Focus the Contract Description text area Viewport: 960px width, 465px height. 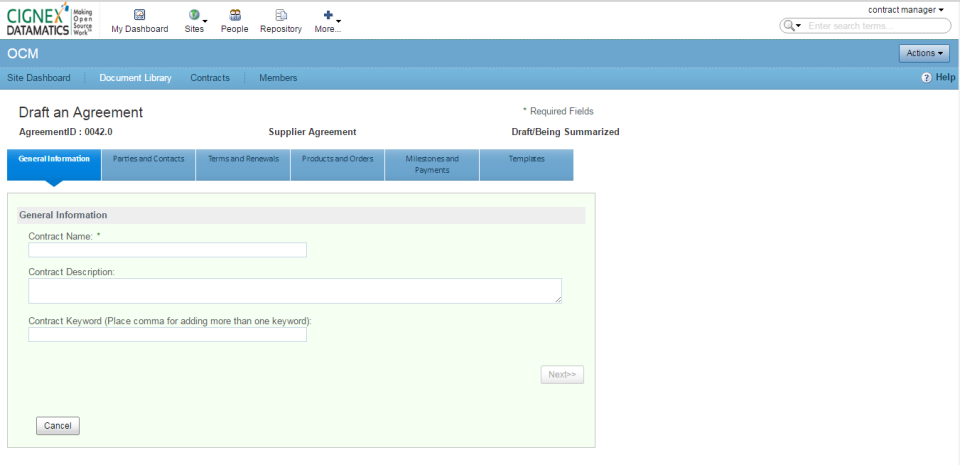(x=294, y=291)
